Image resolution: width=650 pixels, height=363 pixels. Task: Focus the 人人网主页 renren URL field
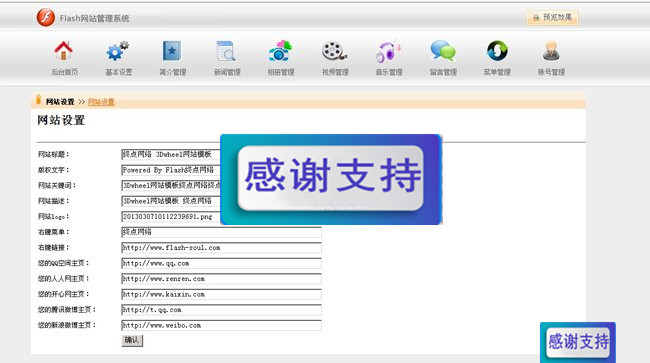click(x=221, y=279)
